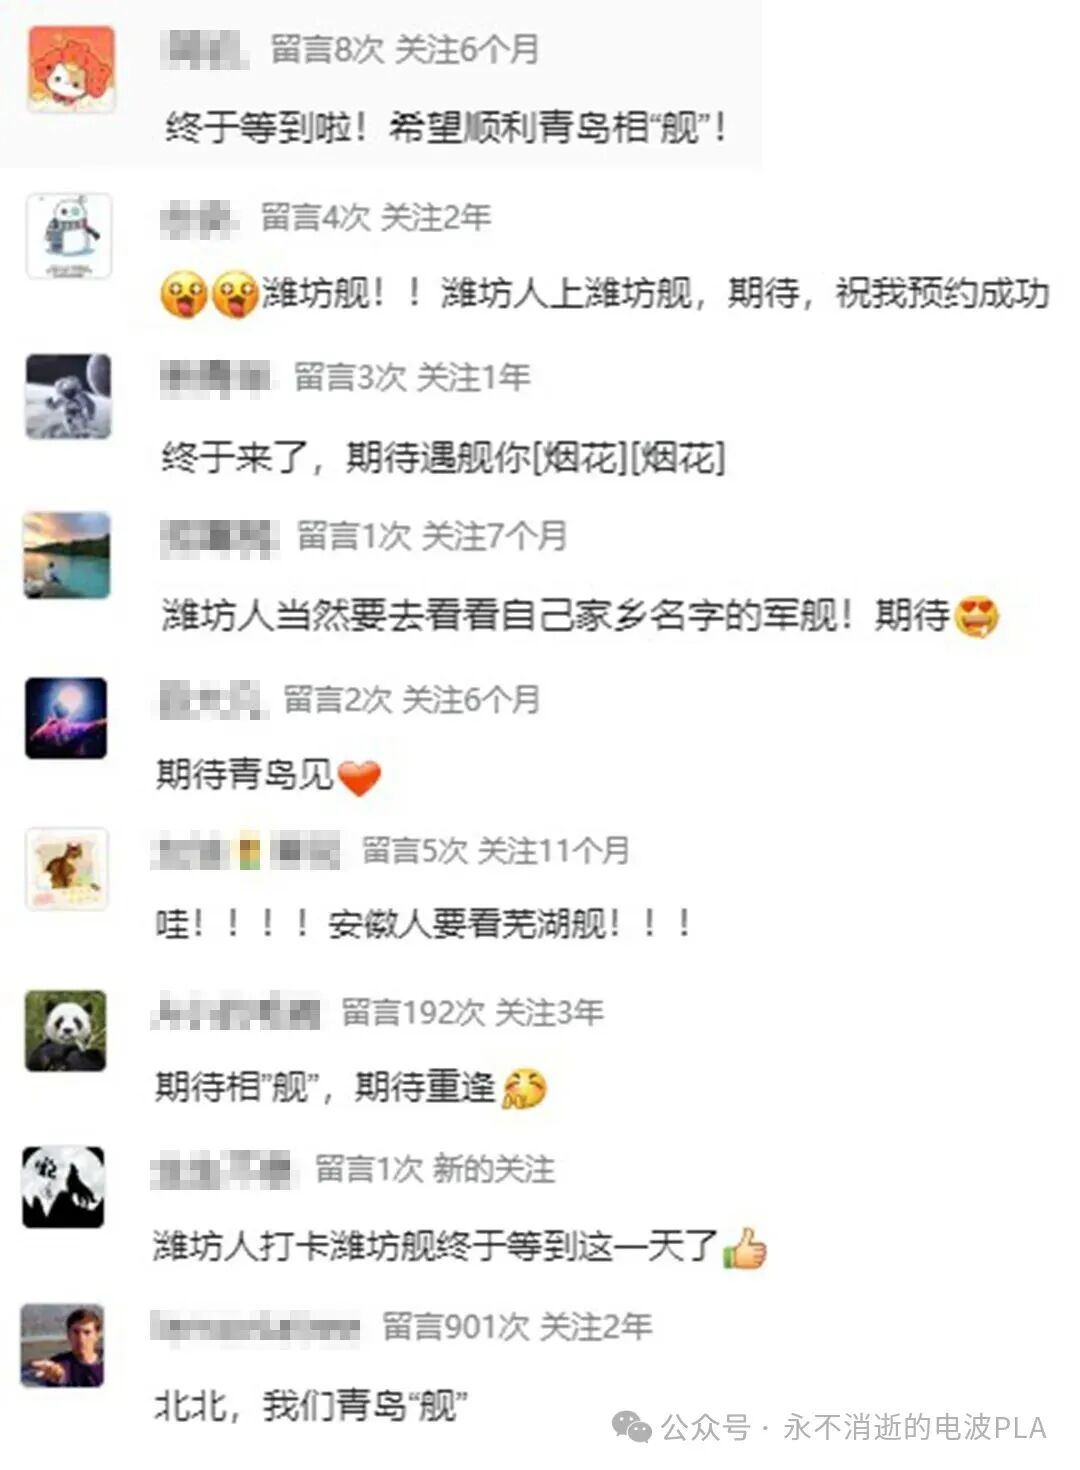The width and height of the screenshot is (1080, 1470).
Task: Click the red heart emoji after 期待青岛见
Action: click(359, 777)
